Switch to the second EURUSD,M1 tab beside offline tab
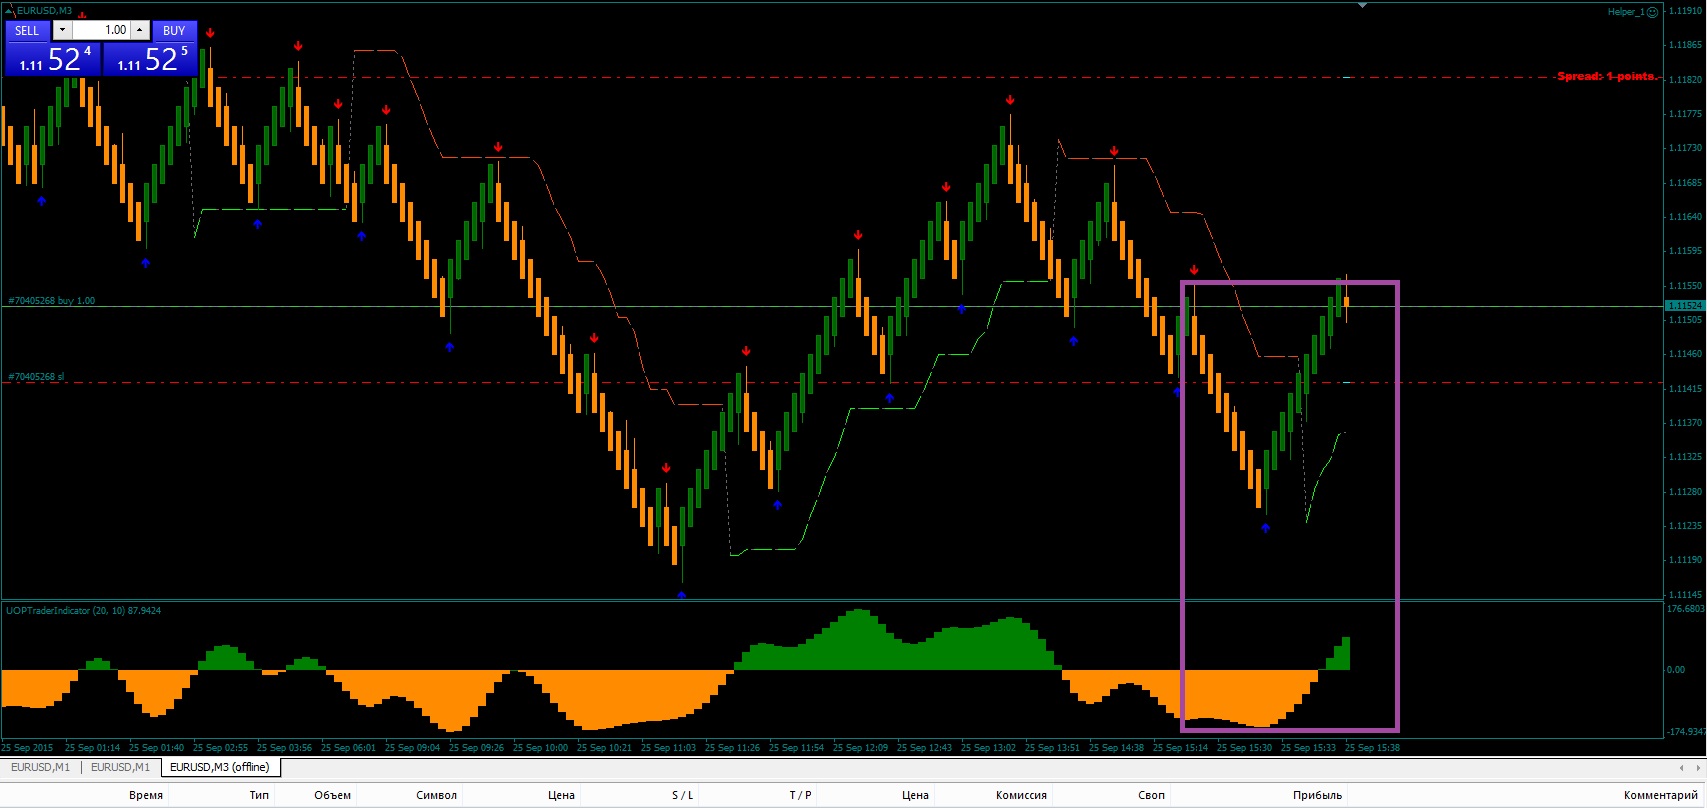 click(120, 767)
